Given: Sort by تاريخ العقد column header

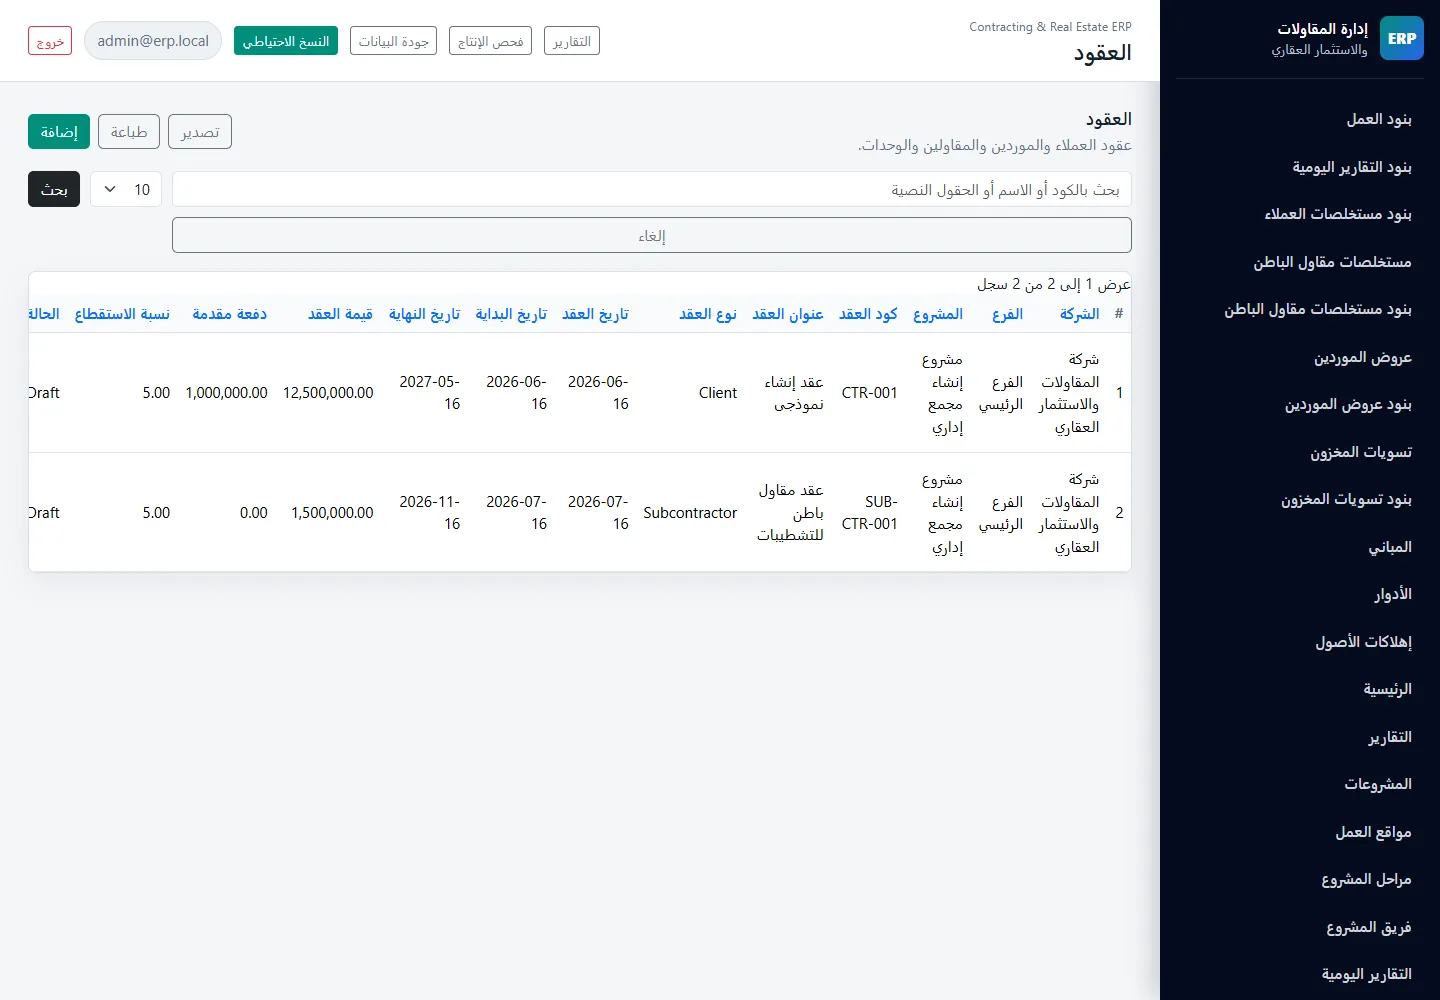Looking at the screenshot, I should (595, 314).
